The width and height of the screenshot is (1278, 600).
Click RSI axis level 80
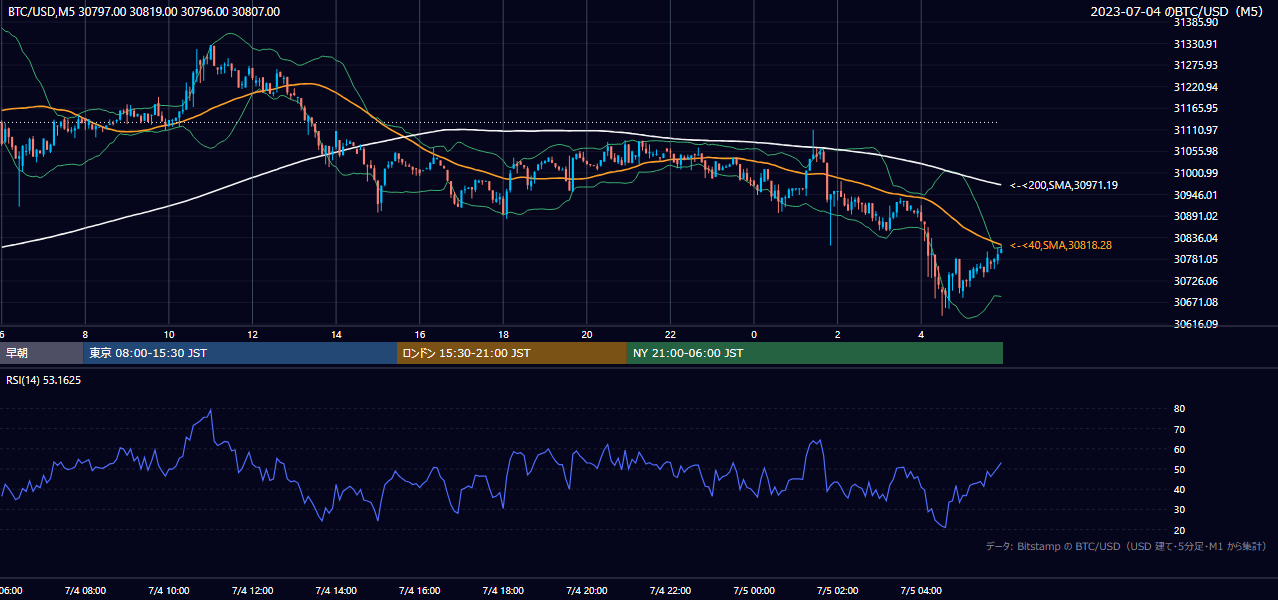[x=1179, y=409]
